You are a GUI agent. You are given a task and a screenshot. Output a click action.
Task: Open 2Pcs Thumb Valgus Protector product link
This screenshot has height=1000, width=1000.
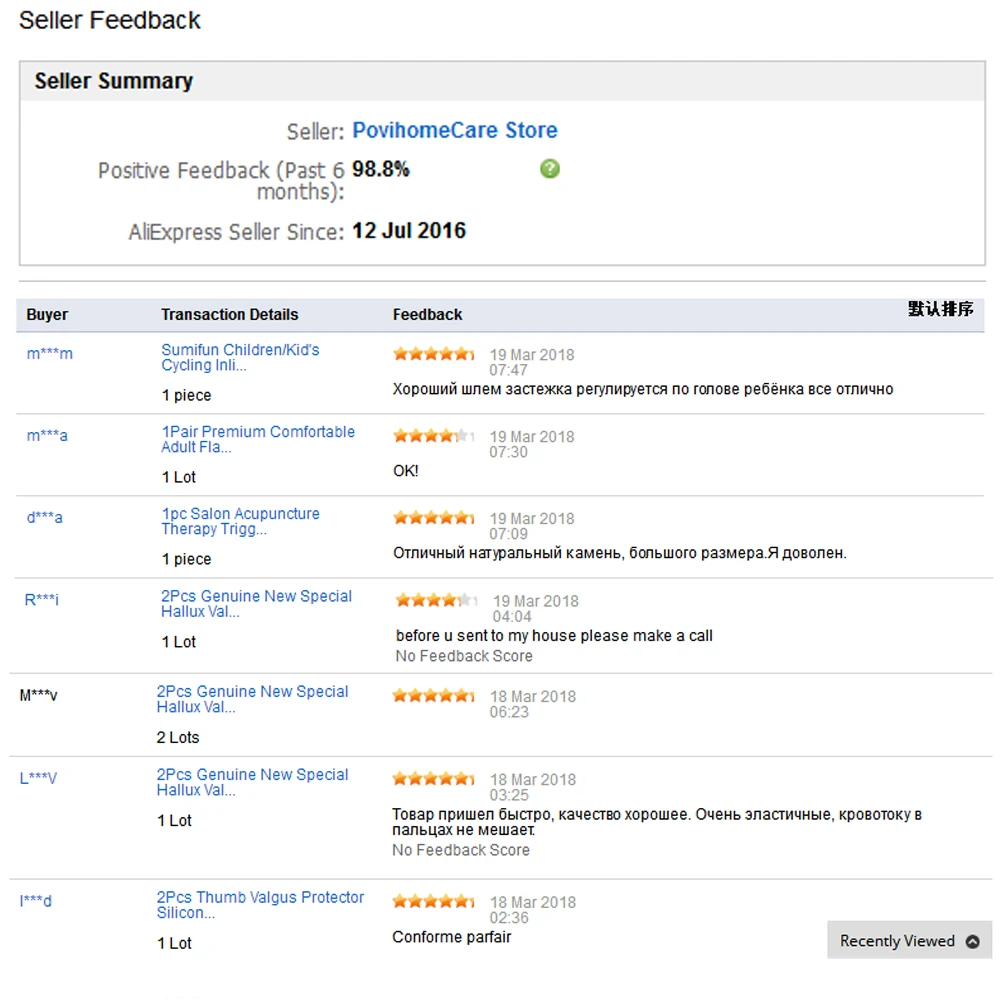coord(260,905)
